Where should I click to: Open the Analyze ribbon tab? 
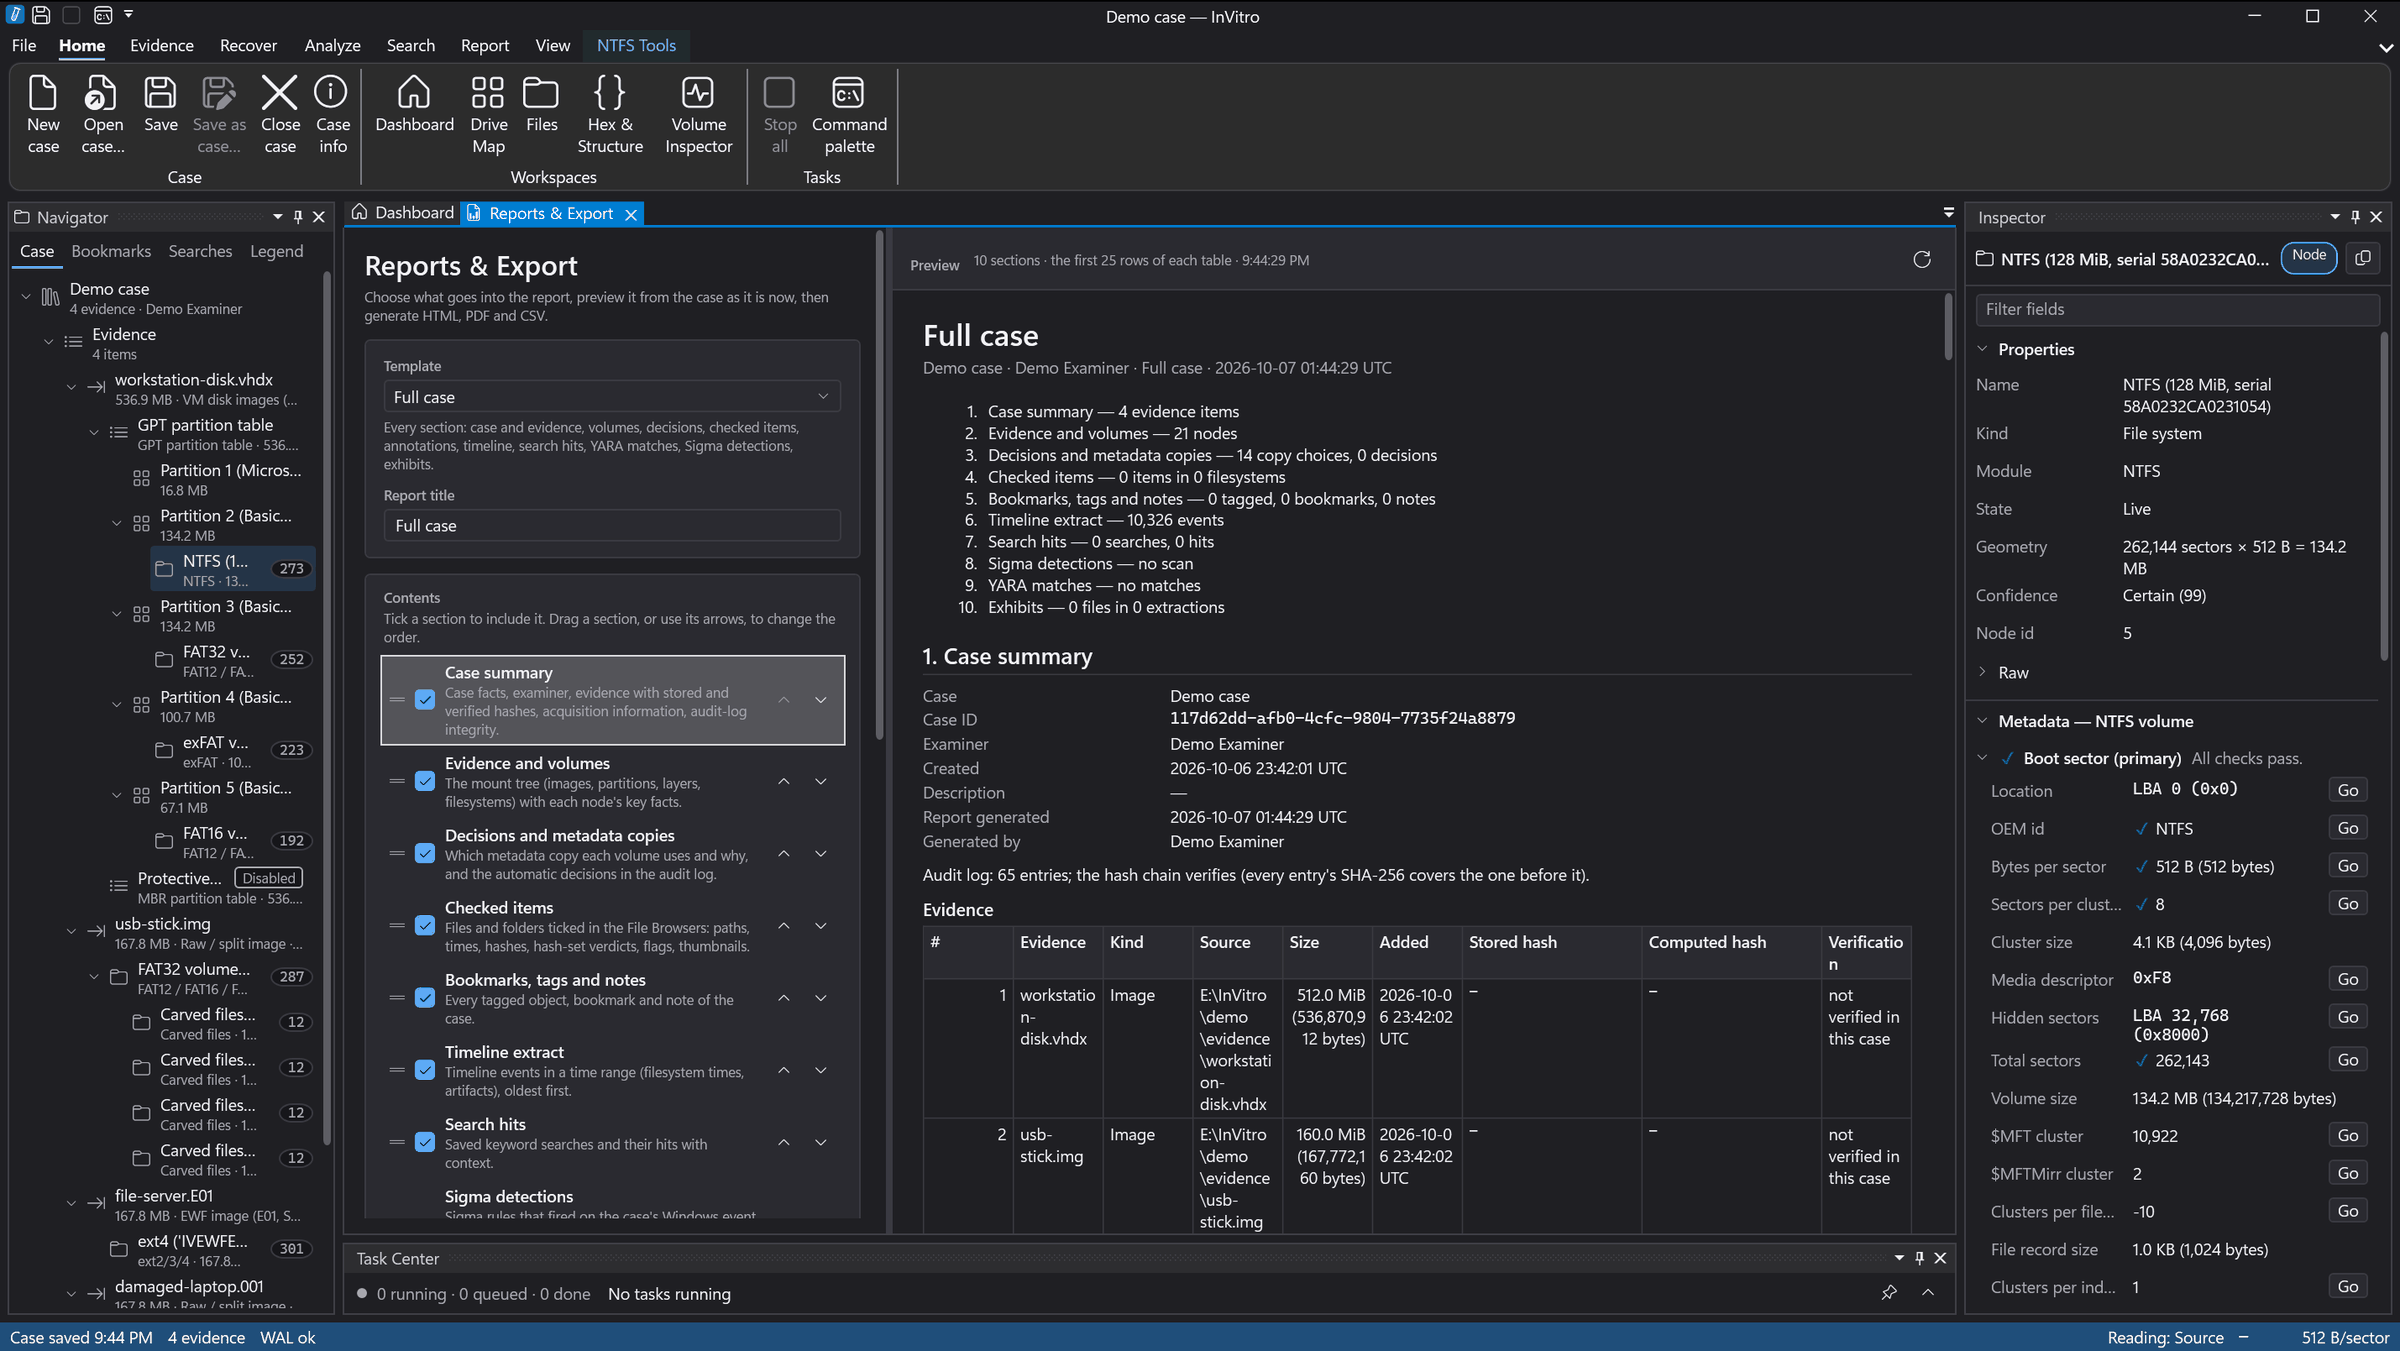332,45
